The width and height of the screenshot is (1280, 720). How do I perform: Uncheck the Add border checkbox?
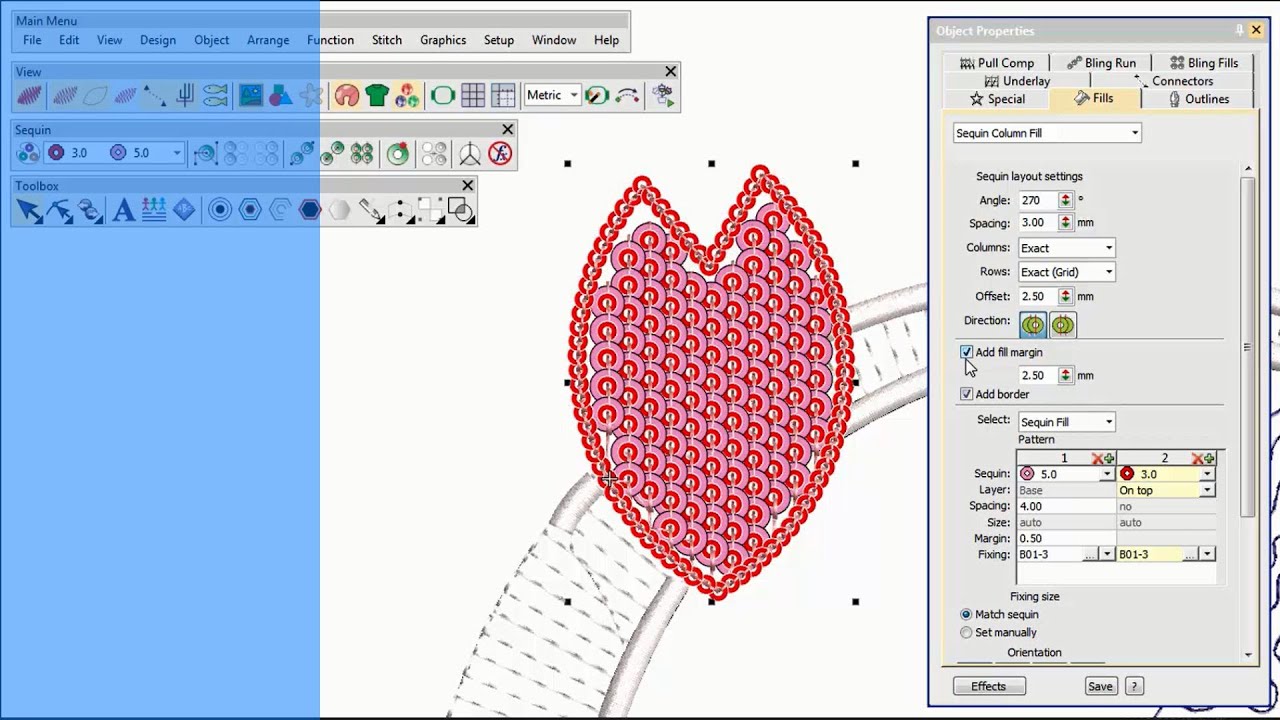[x=966, y=394]
